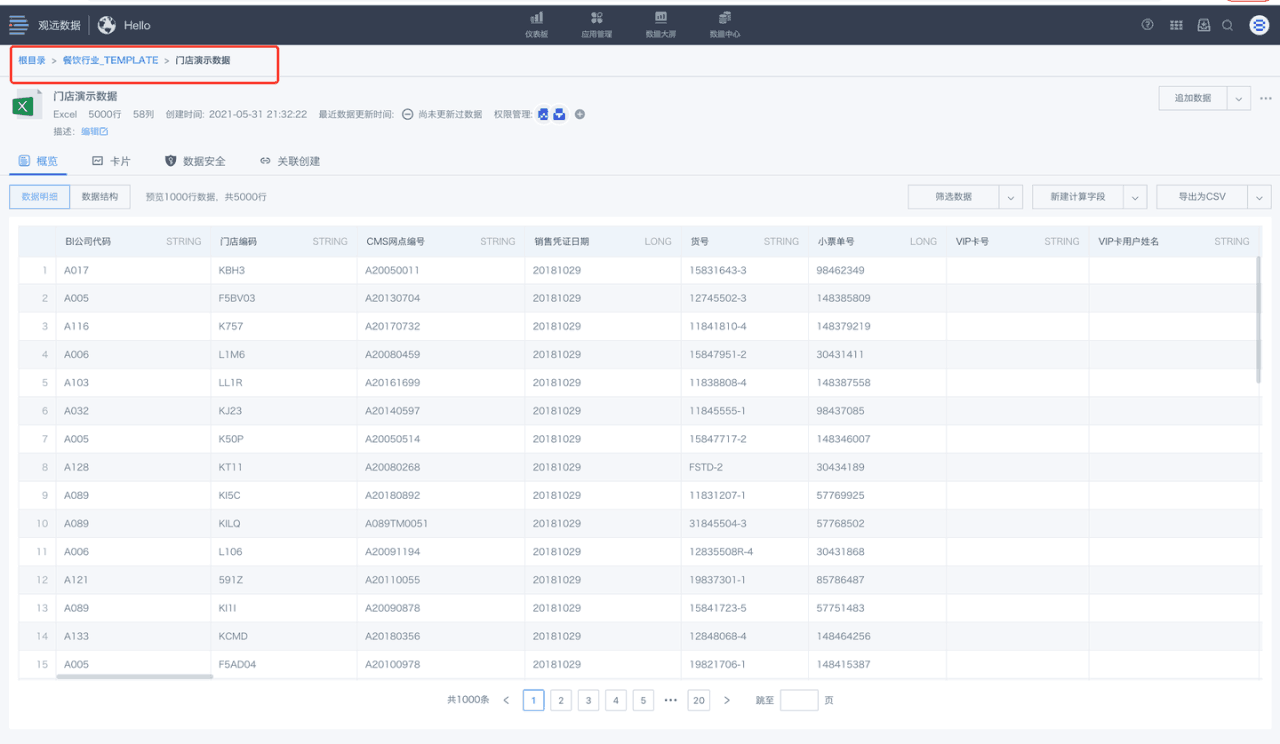Expand the 追加数据 dropdown arrow
This screenshot has width=1280, height=744.
1239,98
